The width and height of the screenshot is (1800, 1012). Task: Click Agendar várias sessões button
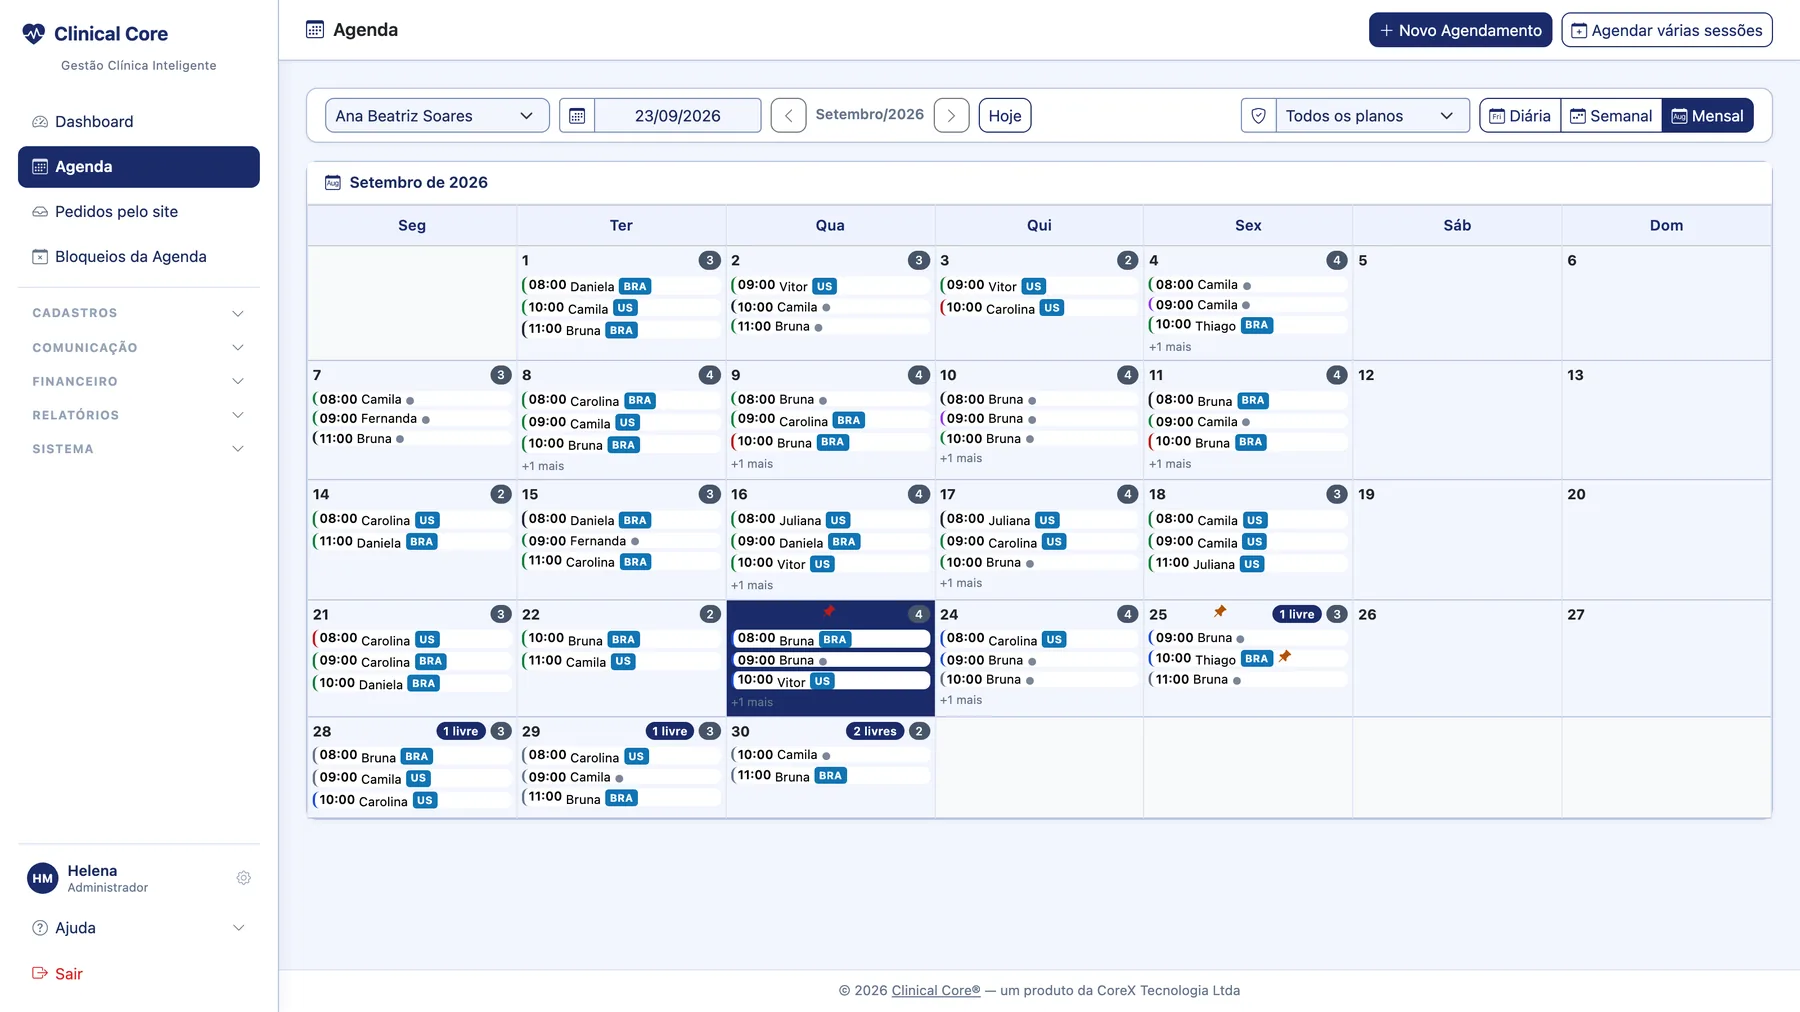pyautogui.click(x=1667, y=30)
